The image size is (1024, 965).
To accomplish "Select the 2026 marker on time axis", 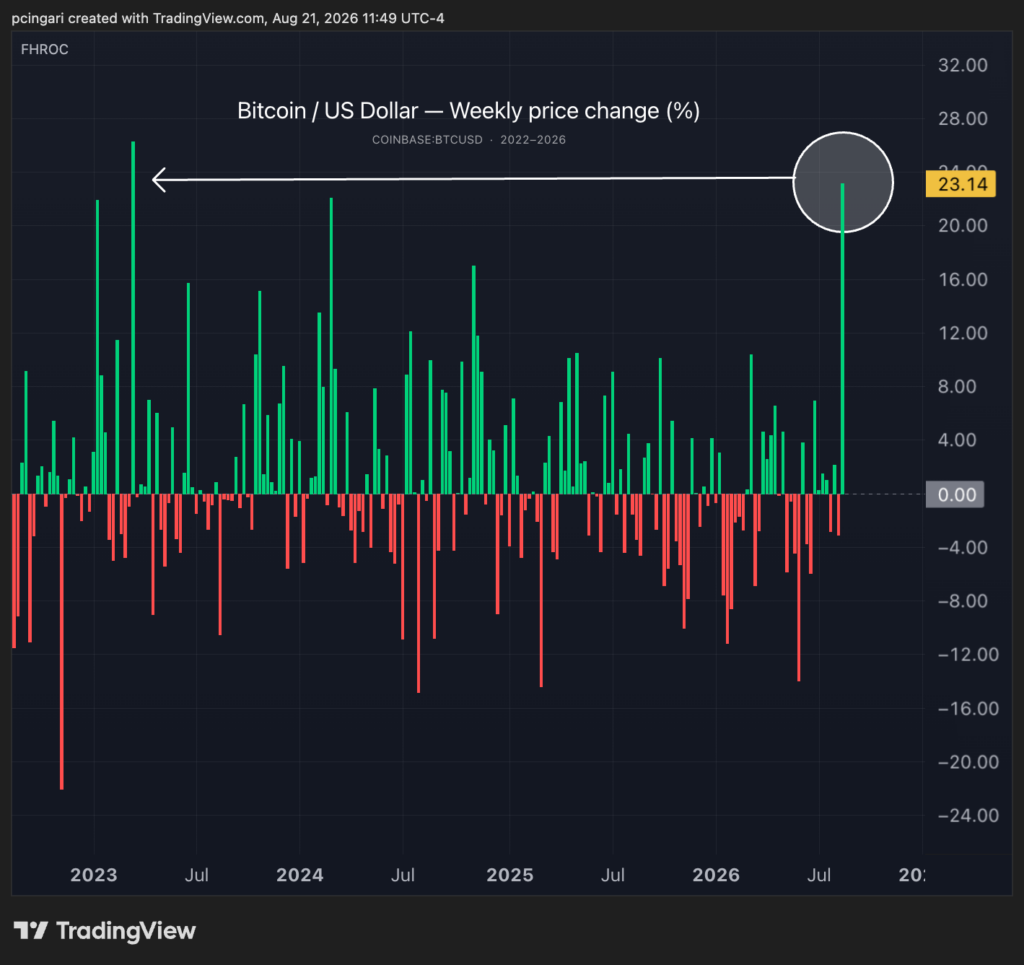I will 716,875.
